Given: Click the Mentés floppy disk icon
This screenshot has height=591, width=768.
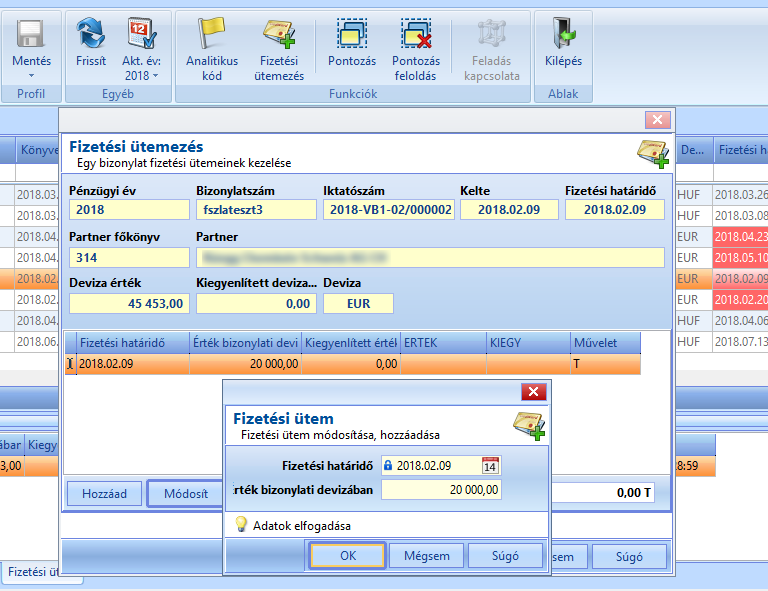Looking at the screenshot, I should coord(31,33).
